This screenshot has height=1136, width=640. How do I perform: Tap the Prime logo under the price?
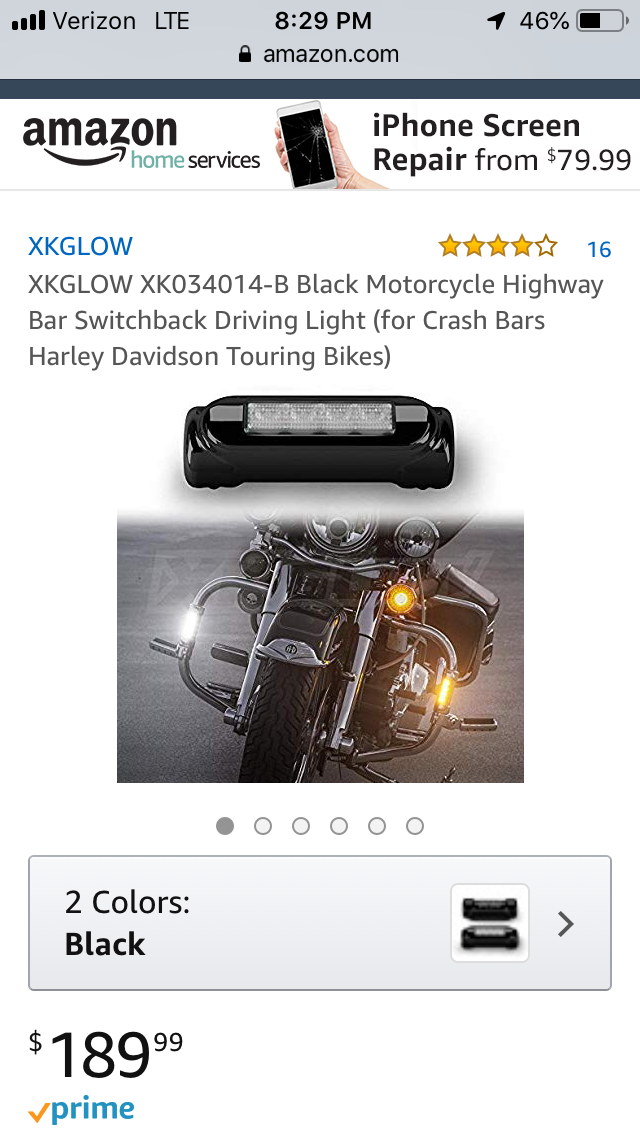81,1109
